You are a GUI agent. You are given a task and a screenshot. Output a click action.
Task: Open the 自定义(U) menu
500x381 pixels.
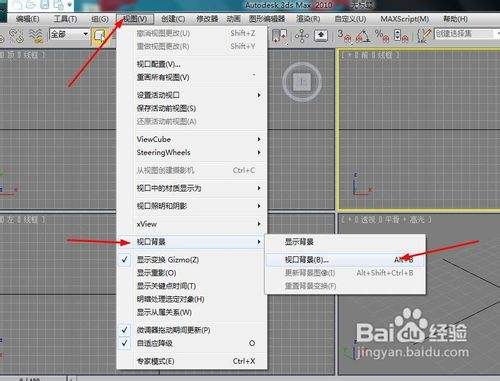350,19
